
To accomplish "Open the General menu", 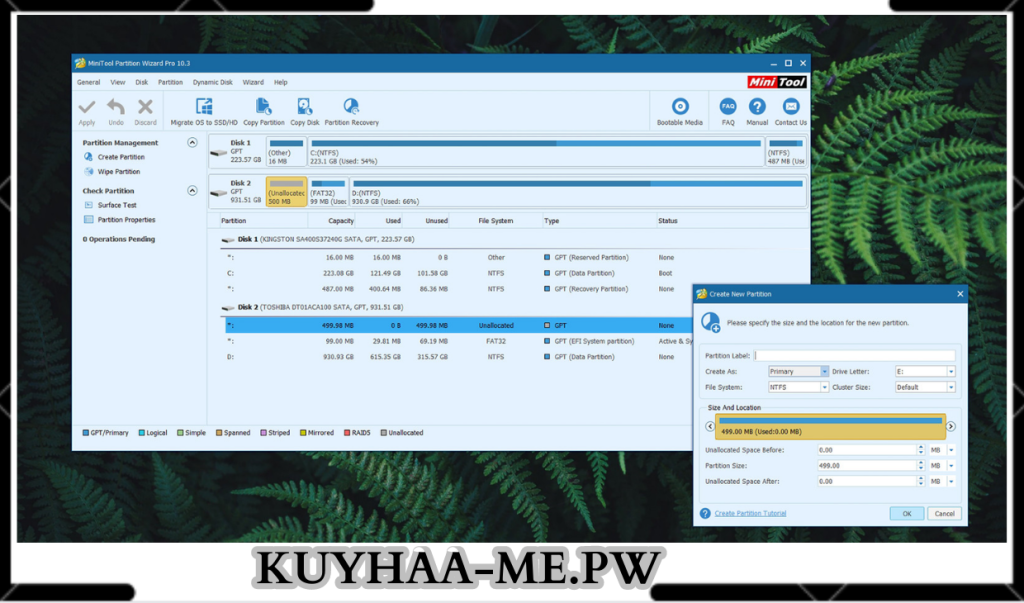I will point(89,82).
